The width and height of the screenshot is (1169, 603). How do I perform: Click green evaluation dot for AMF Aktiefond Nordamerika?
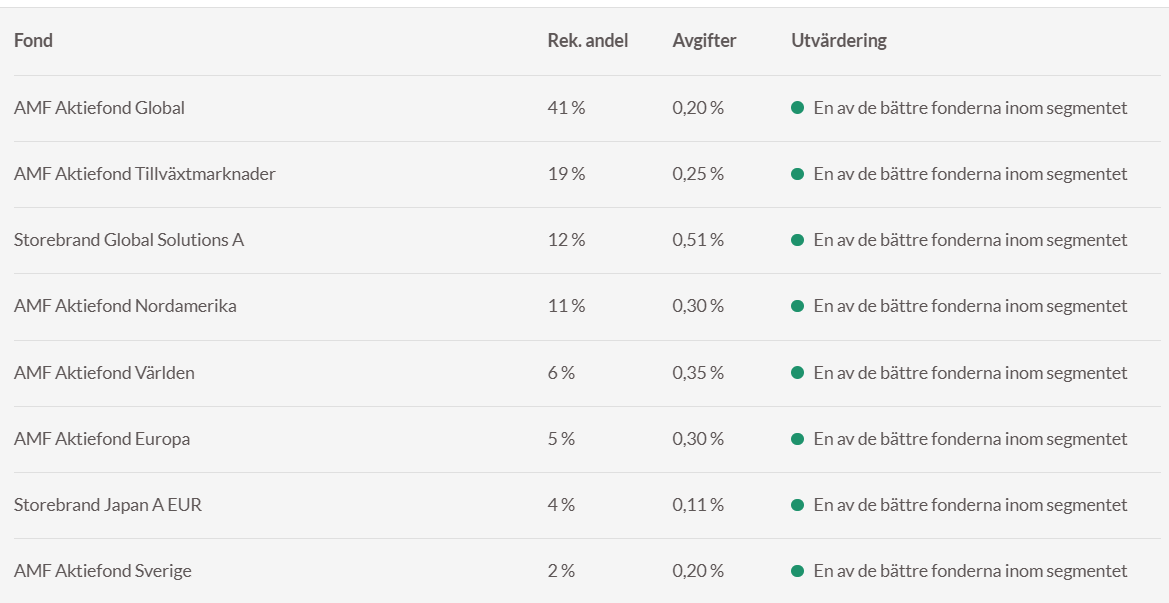coord(797,306)
